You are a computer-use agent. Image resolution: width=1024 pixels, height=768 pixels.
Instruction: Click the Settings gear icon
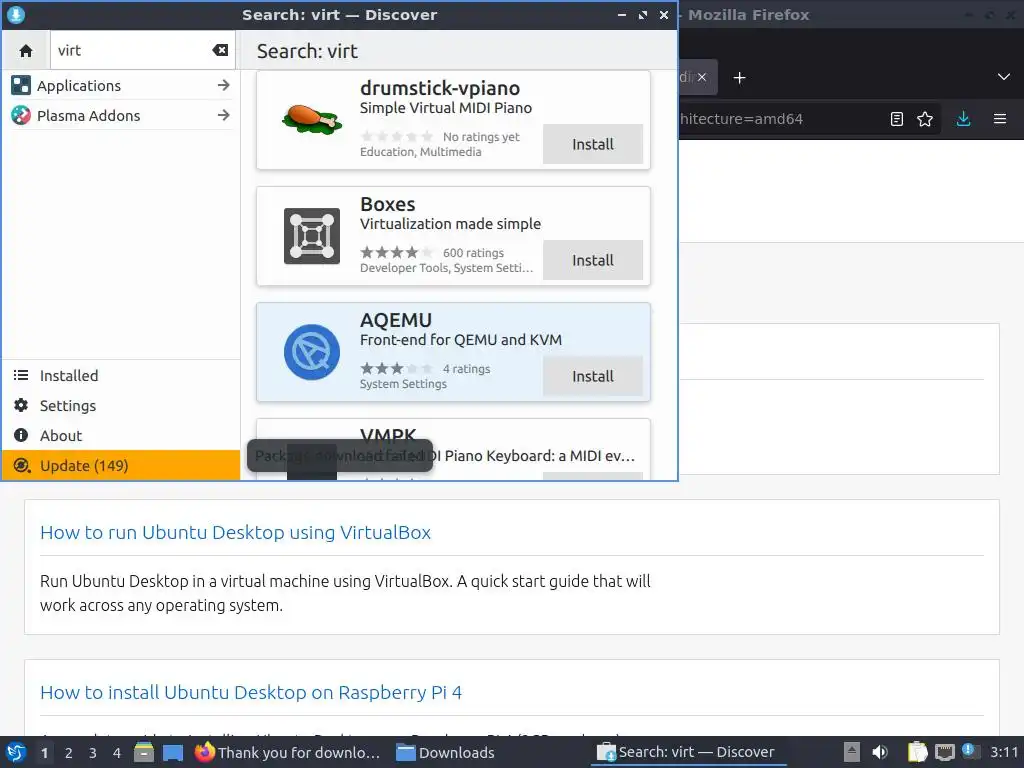point(21,405)
